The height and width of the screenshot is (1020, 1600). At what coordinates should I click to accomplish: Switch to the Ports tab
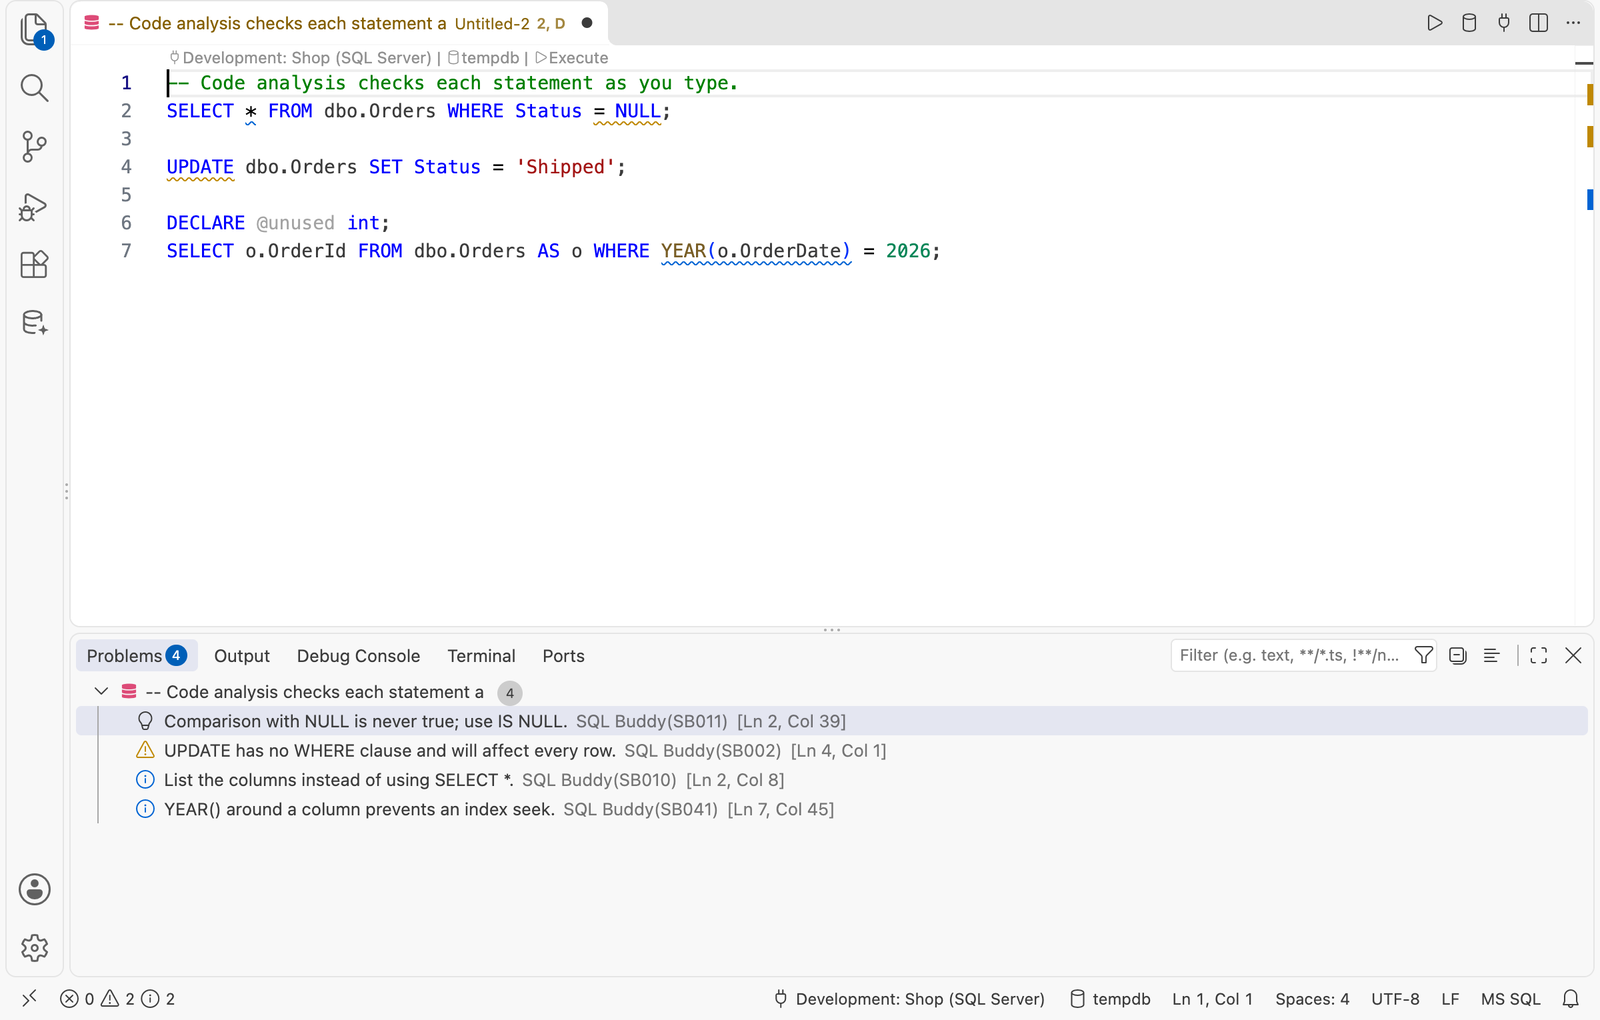(x=563, y=655)
